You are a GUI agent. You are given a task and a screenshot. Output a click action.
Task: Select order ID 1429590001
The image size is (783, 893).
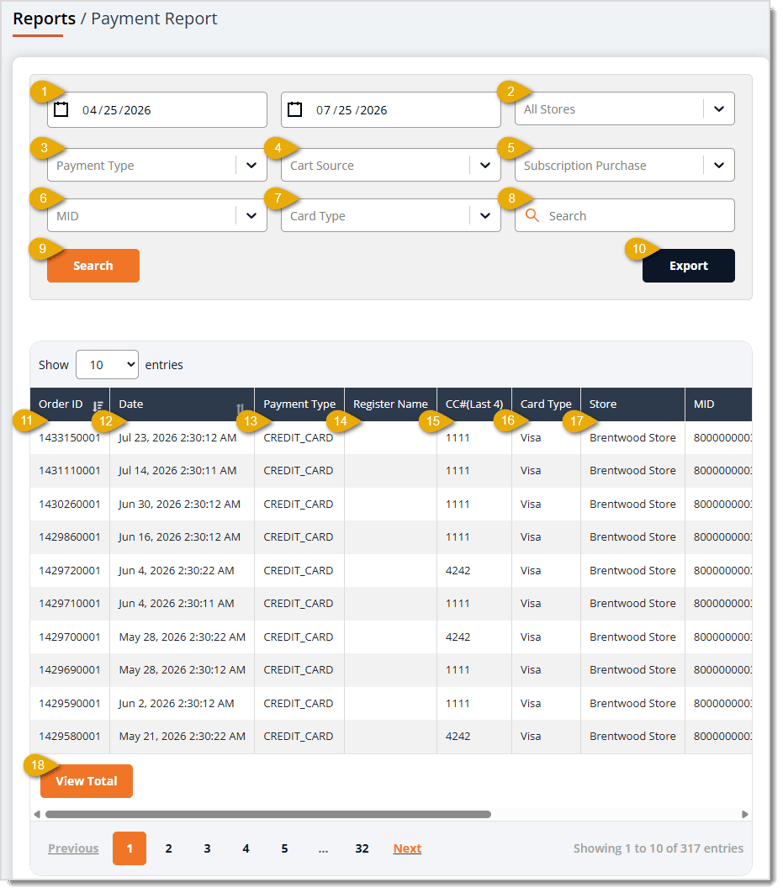pos(69,703)
